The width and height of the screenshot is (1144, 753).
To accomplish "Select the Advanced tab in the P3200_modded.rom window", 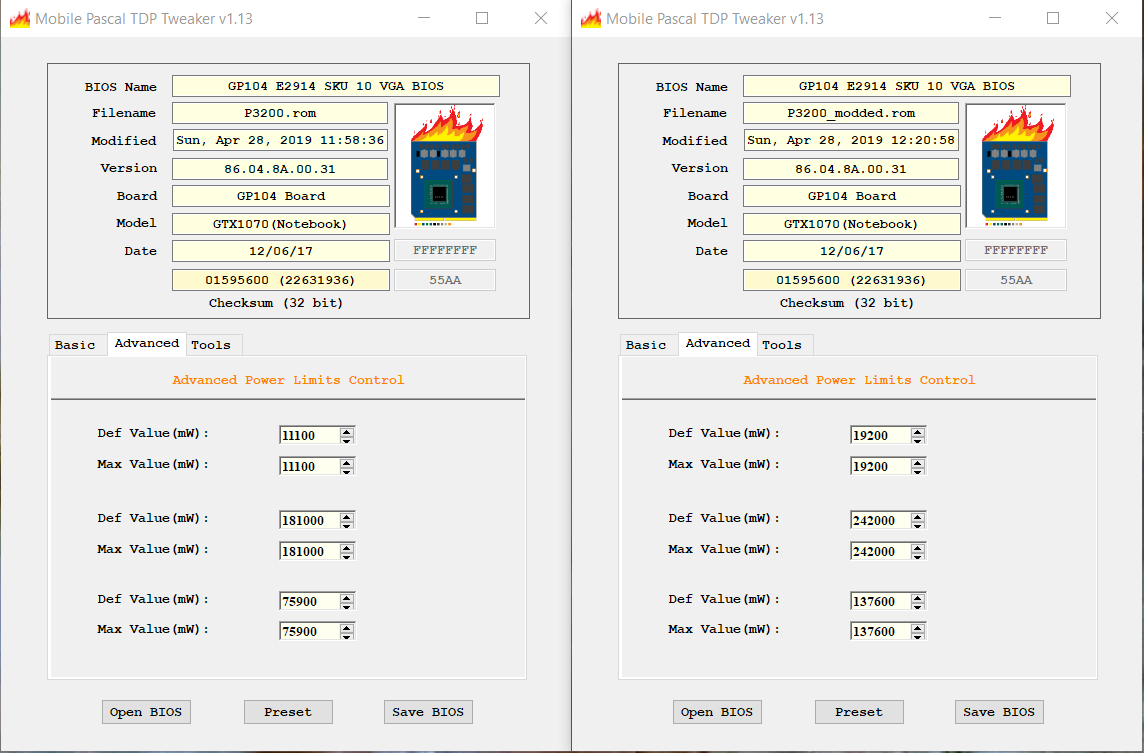I will pyautogui.click(x=718, y=344).
